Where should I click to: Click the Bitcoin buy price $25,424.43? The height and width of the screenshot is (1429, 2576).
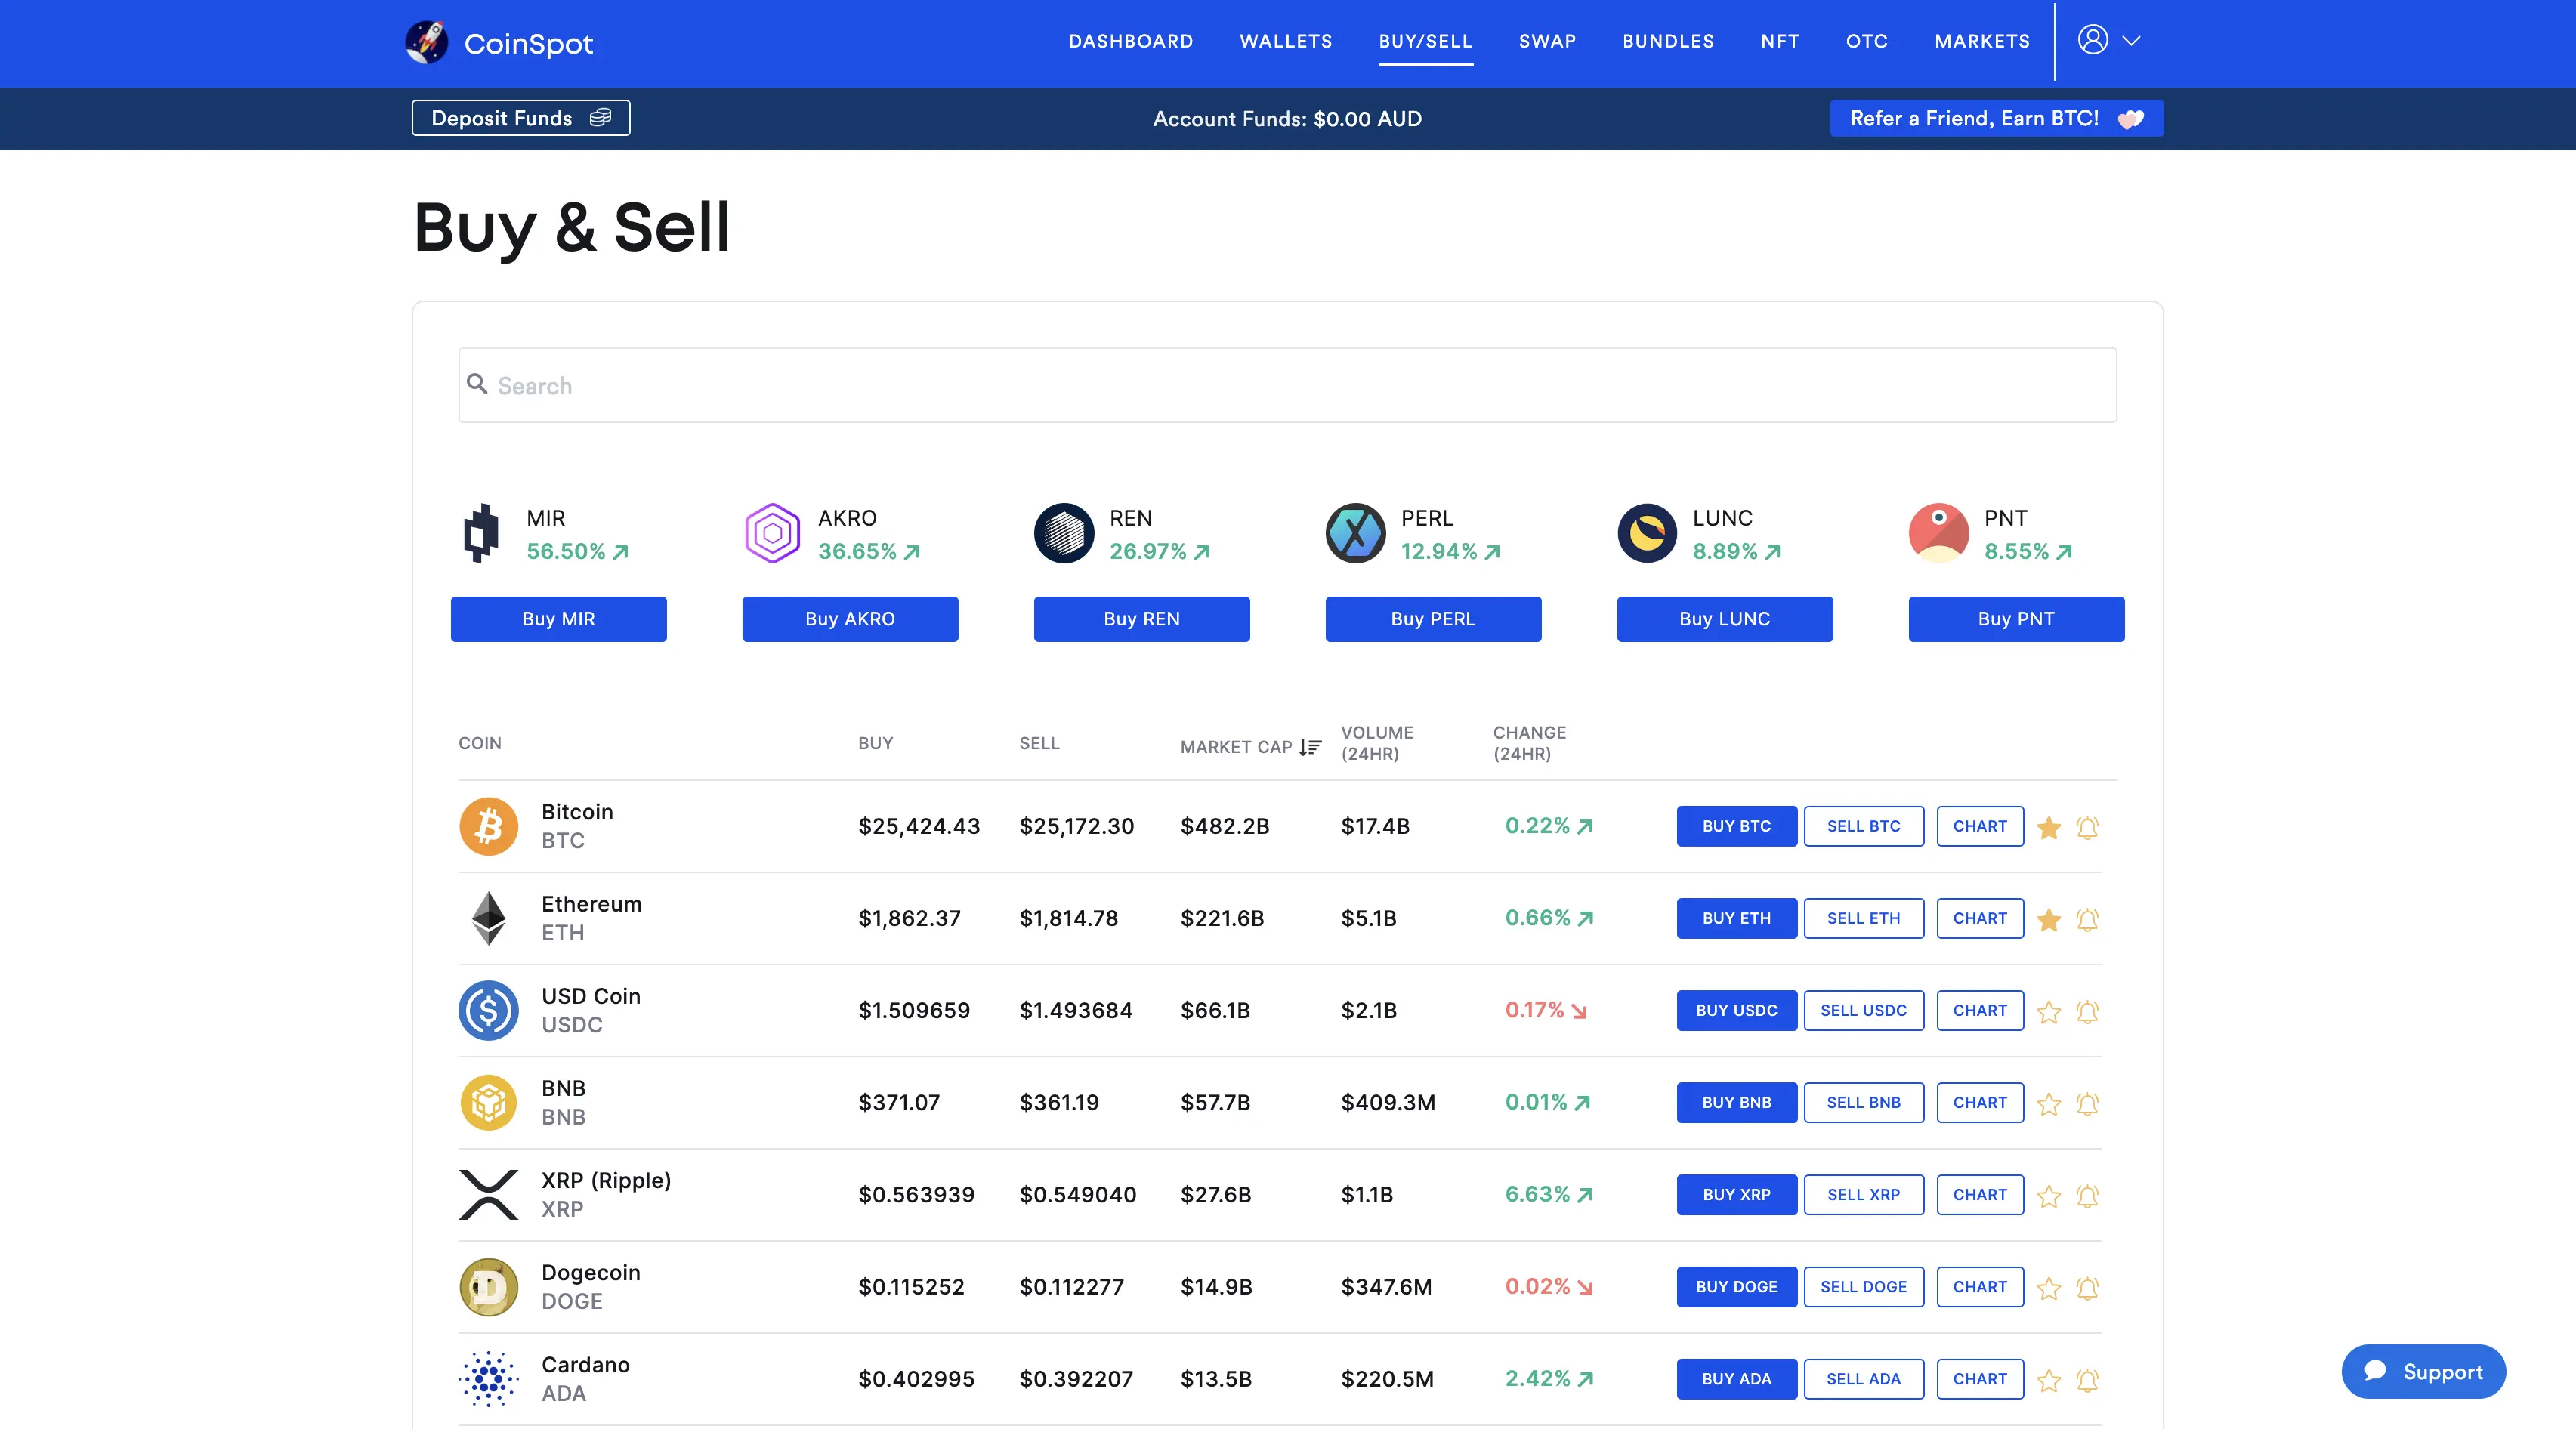point(919,826)
